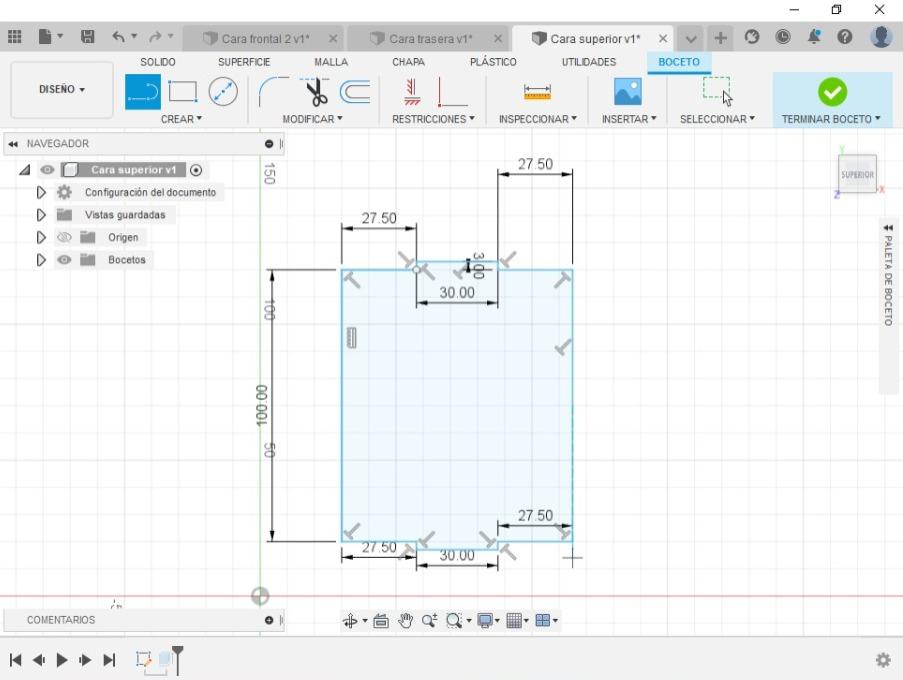Open the Measure tool

[537, 92]
